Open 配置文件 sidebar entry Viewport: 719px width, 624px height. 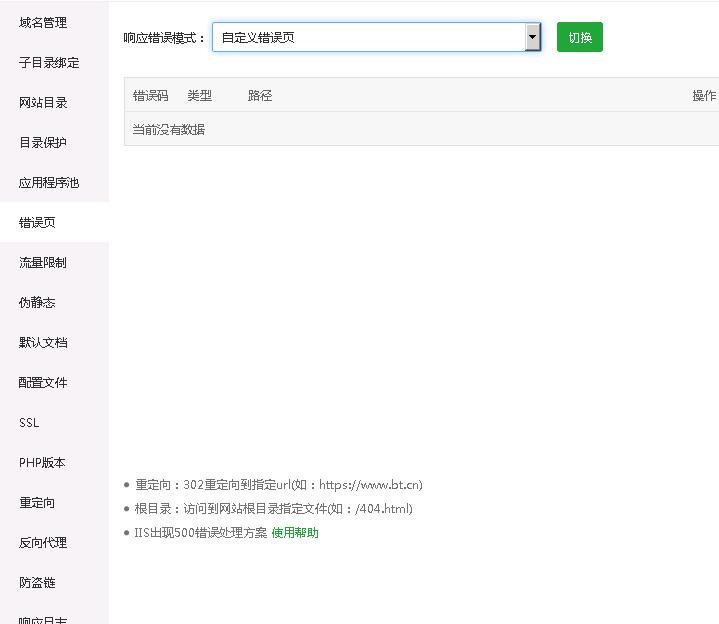click(43, 382)
